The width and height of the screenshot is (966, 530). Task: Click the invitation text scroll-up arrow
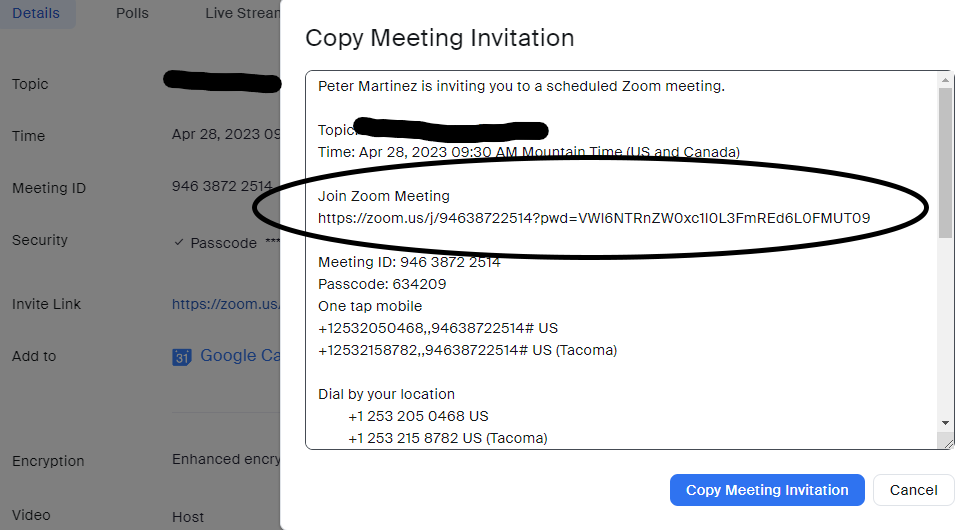pyautogui.click(x=945, y=80)
